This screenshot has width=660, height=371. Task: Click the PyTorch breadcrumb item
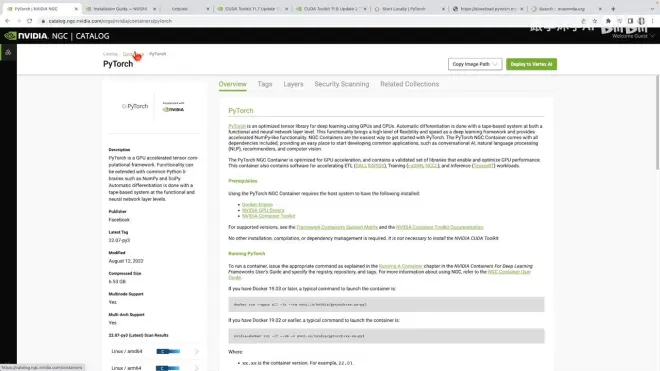(x=158, y=54)
